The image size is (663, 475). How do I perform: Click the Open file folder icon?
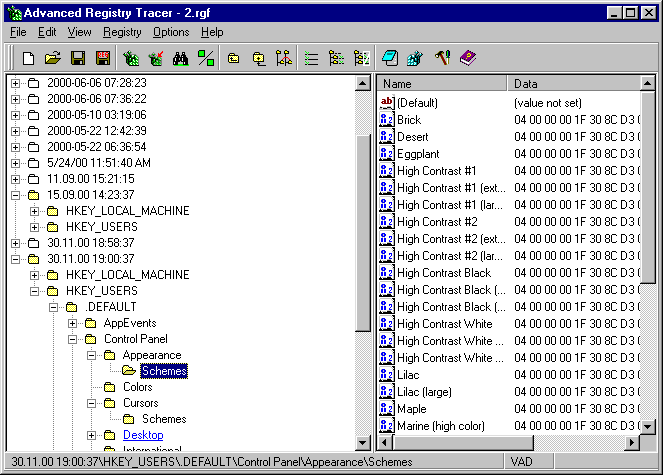click(53, 58)
